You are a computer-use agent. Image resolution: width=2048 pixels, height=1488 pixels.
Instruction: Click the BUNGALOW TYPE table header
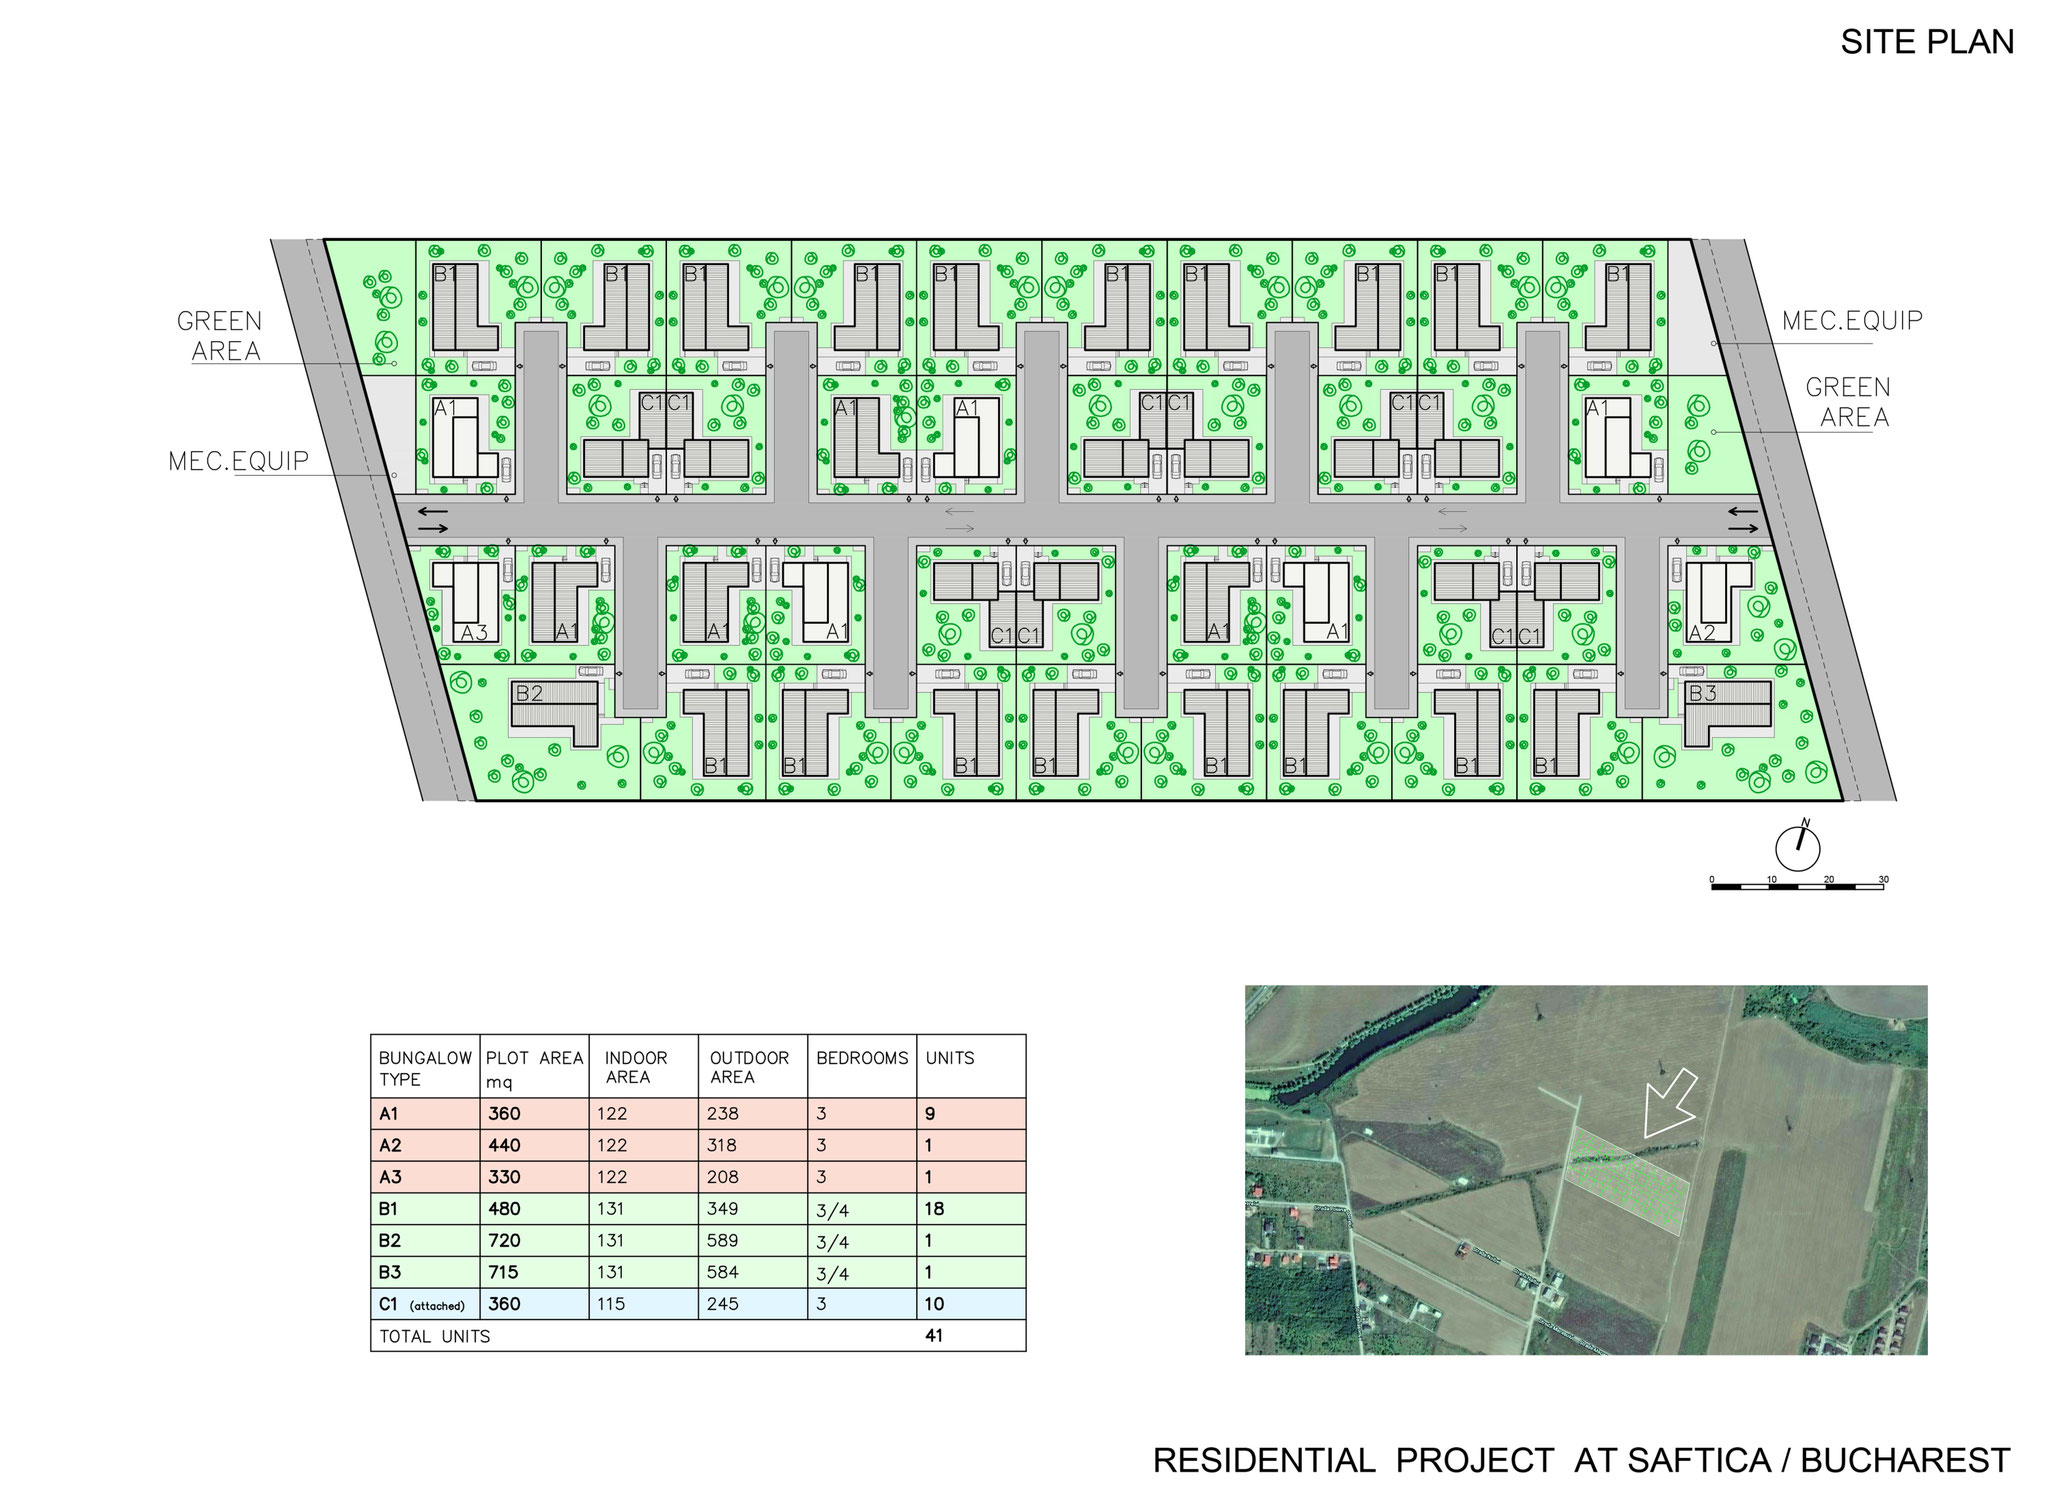pyautogui.click(x=424, y=1068)
